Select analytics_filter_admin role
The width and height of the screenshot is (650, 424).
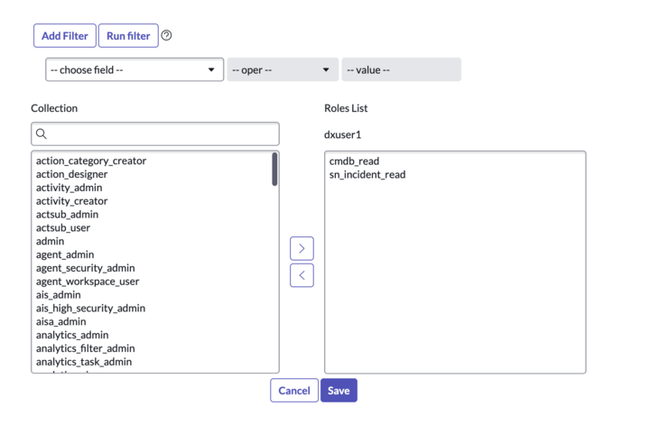point(85,349)
